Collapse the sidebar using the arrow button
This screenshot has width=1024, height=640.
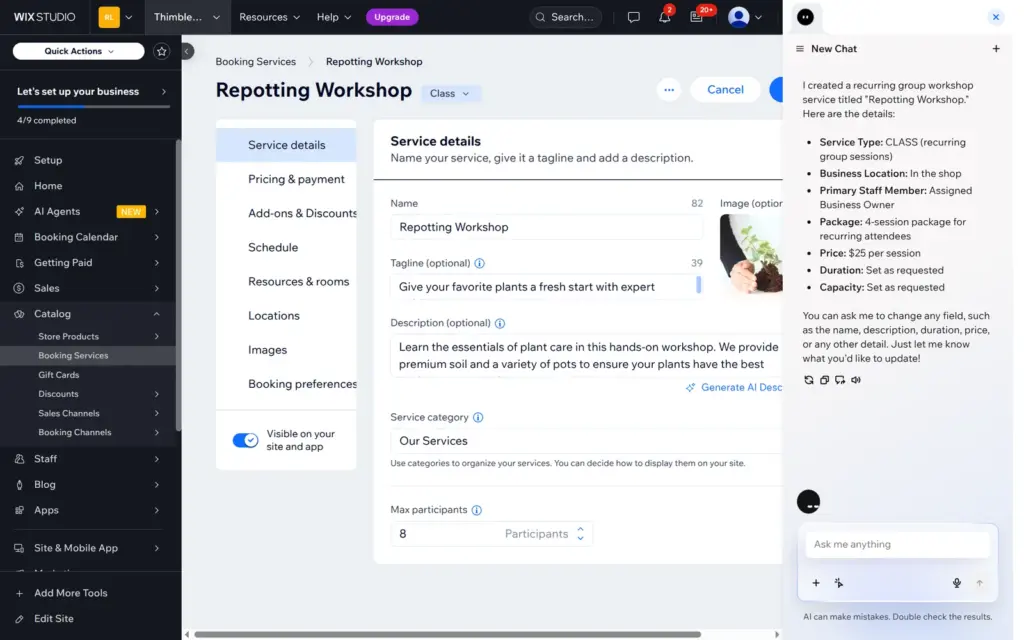coord(187,51)
